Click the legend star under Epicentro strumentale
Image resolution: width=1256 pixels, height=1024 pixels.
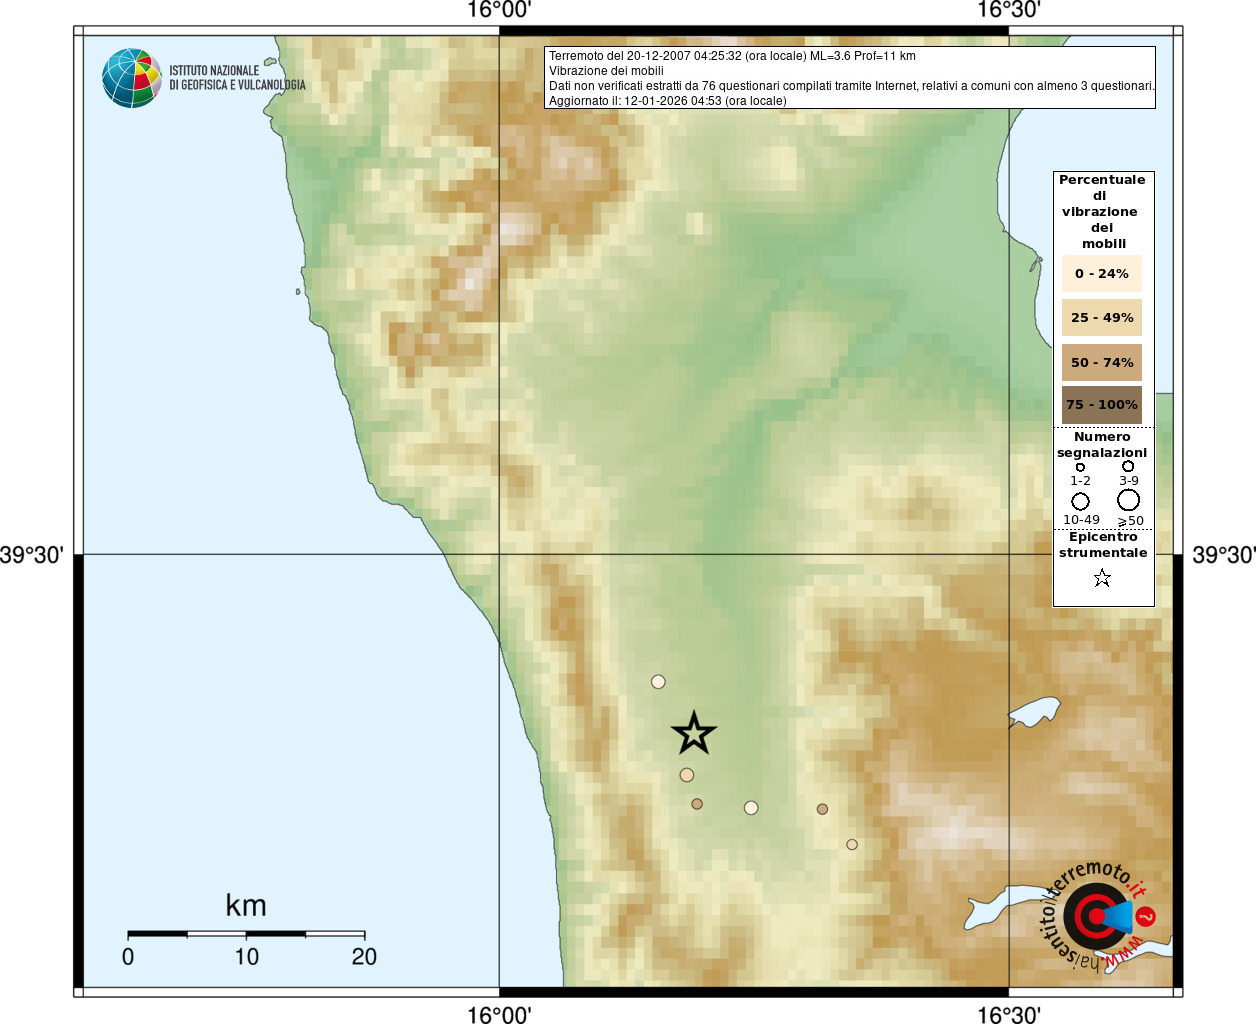(x=1102, y=578)
